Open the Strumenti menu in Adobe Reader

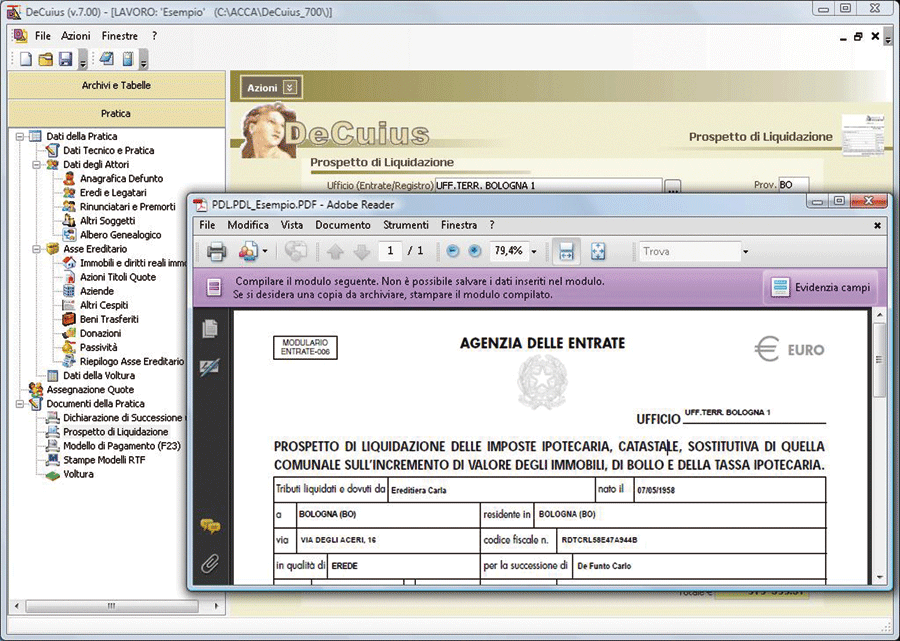pos(406,225)
